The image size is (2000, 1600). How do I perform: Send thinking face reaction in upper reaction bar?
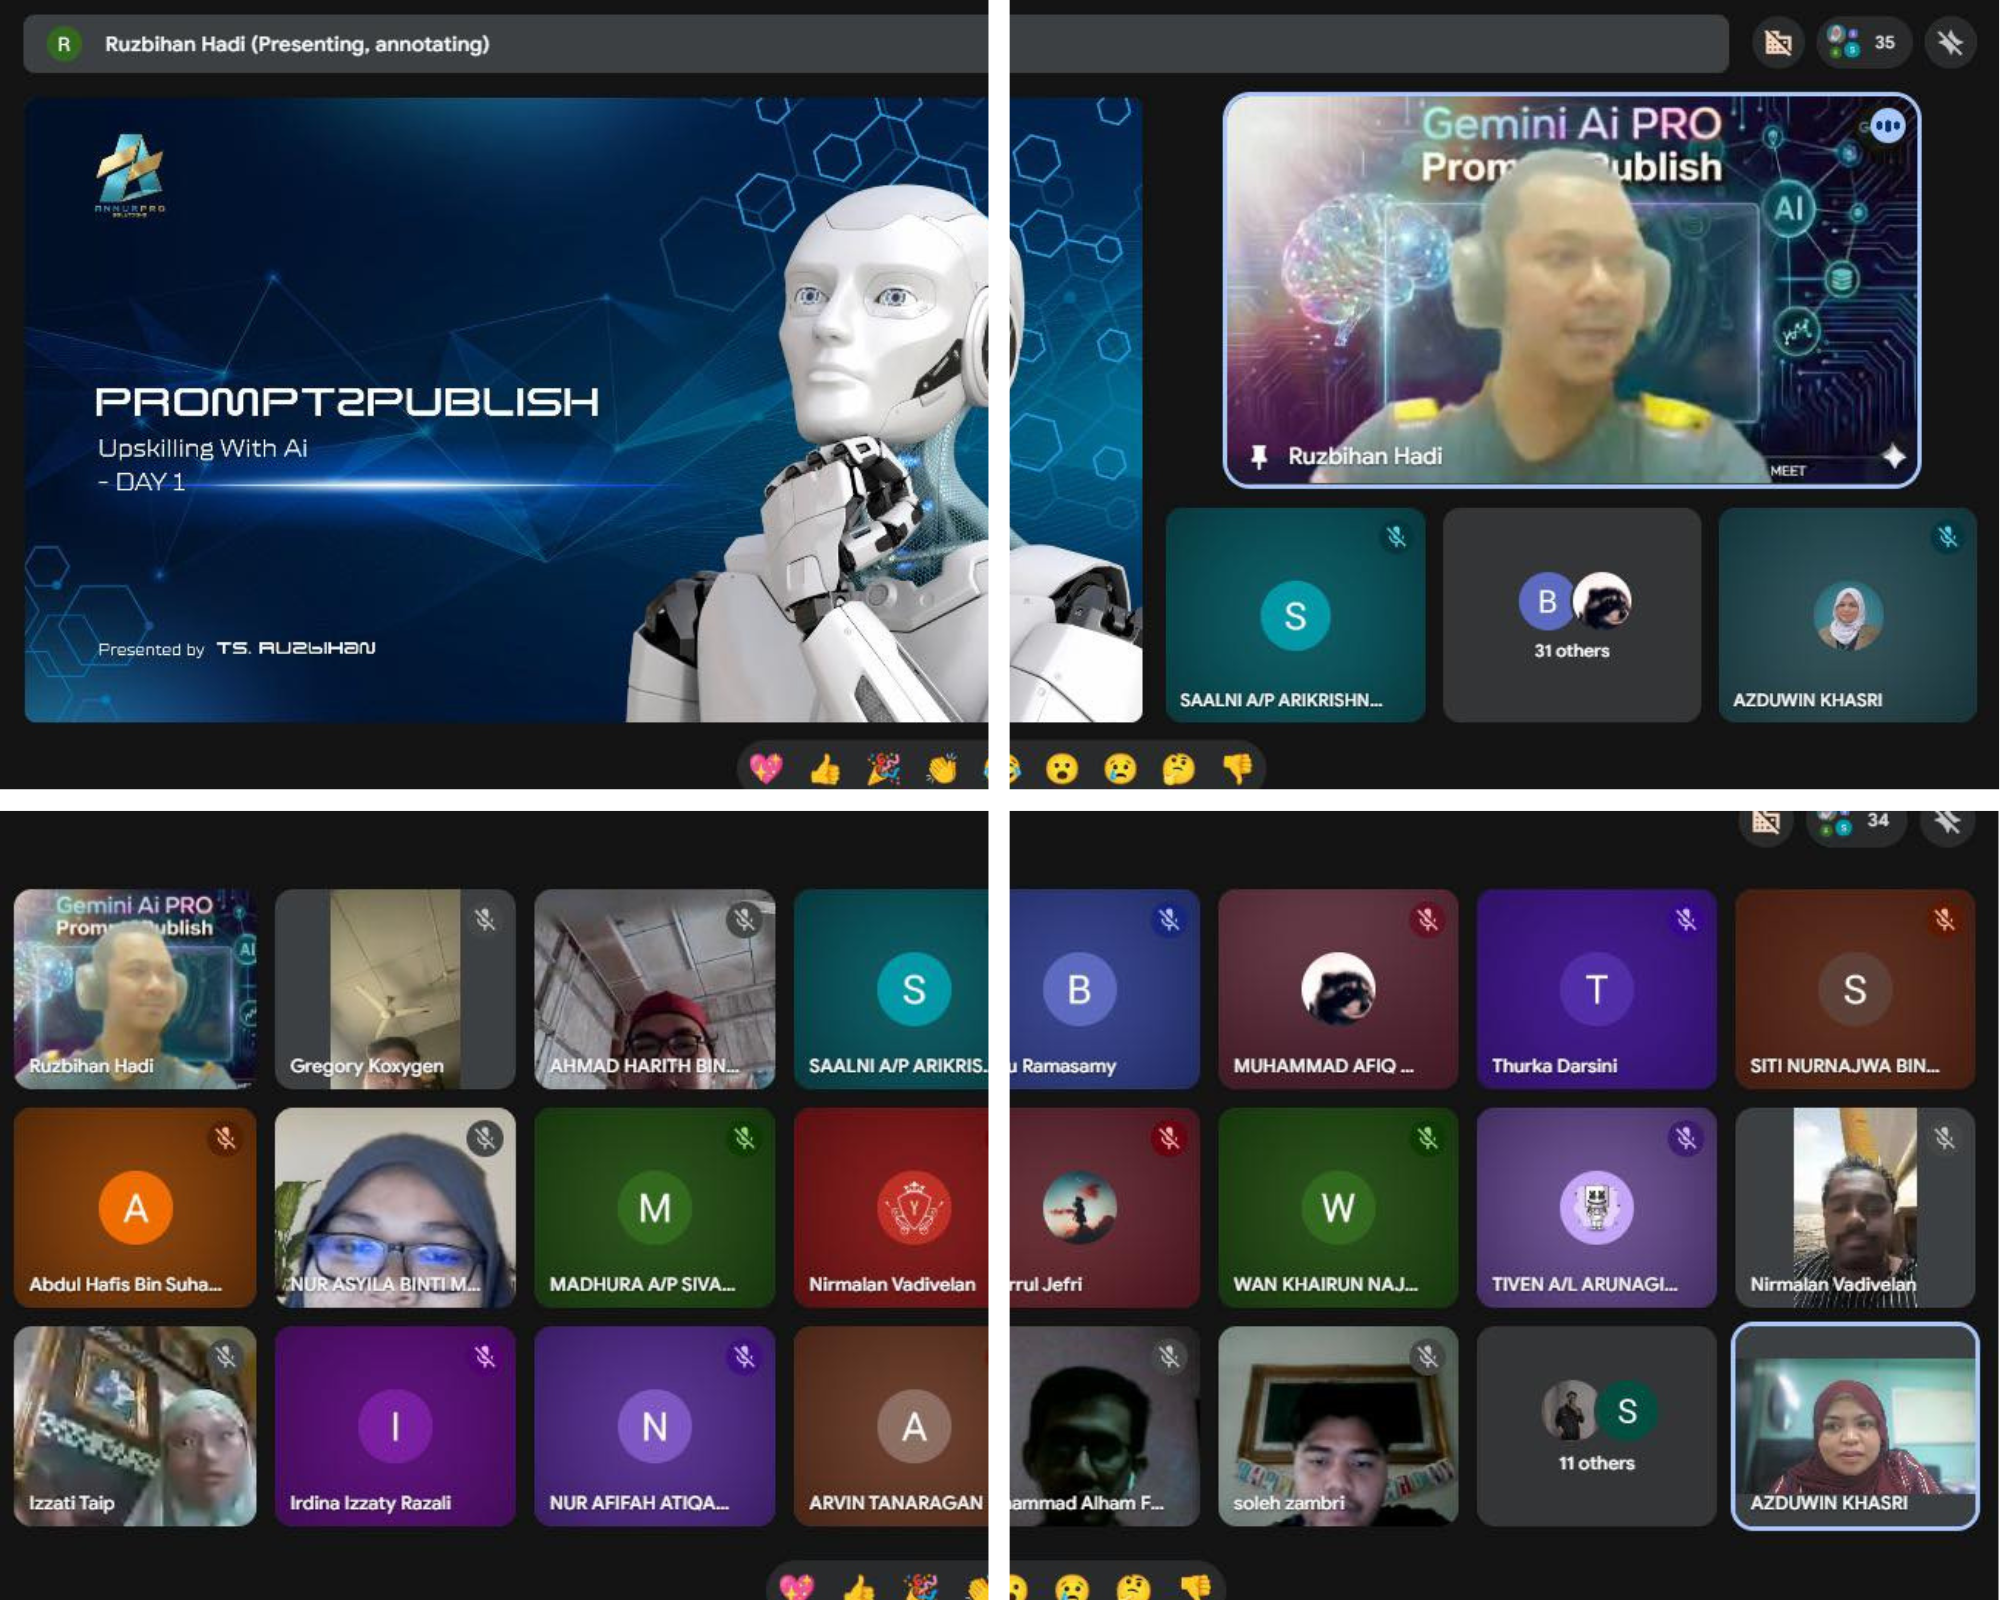(1178, 768)
